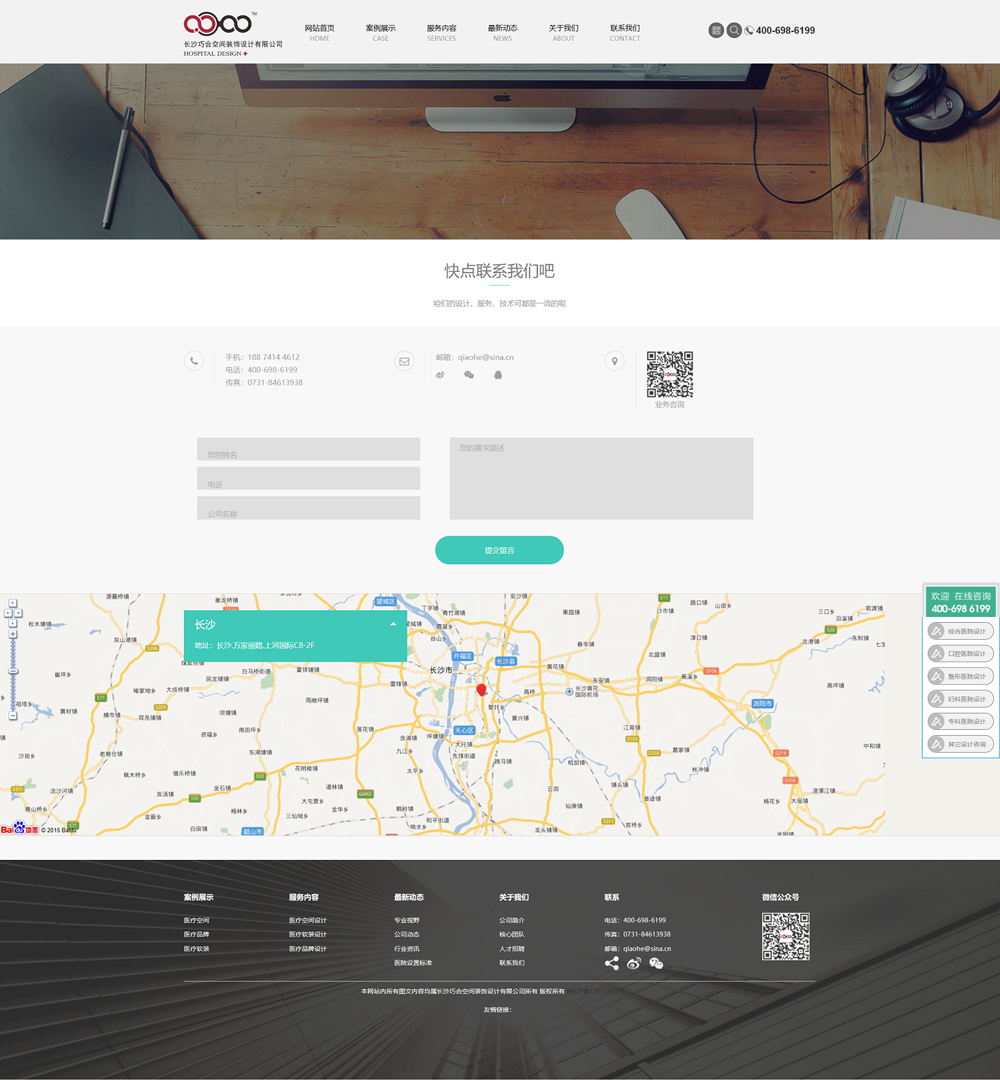The image size is (1000, 1080).
Task: Click the pencil icon beside 口腔医院设计
Action: [936, 653]
